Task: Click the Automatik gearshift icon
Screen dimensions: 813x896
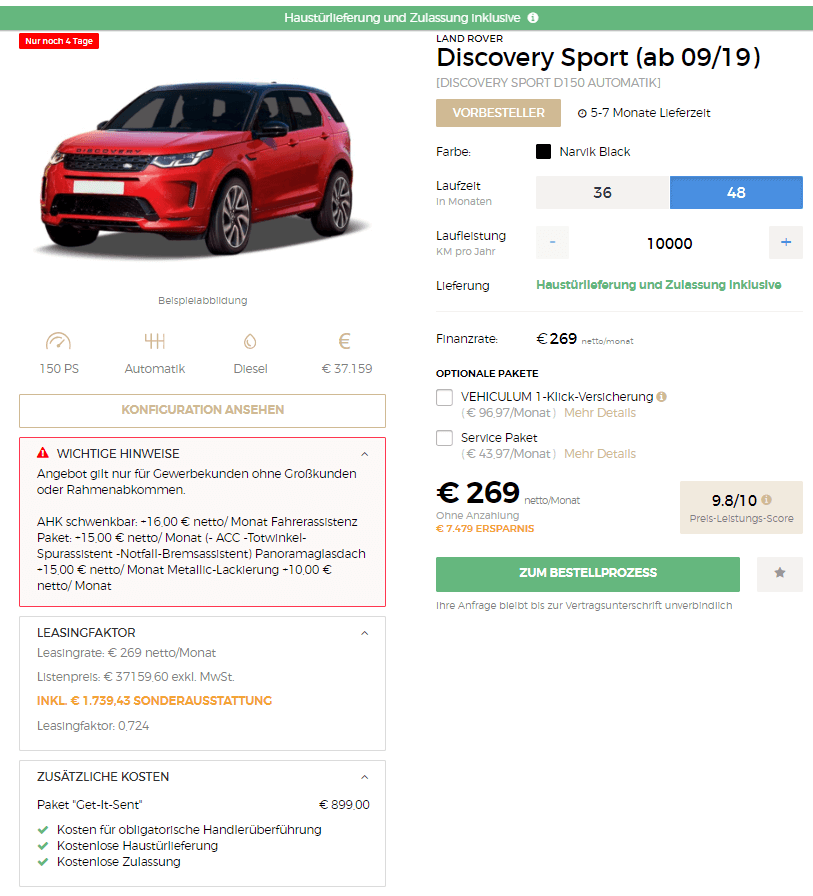Action: point(155,341)
